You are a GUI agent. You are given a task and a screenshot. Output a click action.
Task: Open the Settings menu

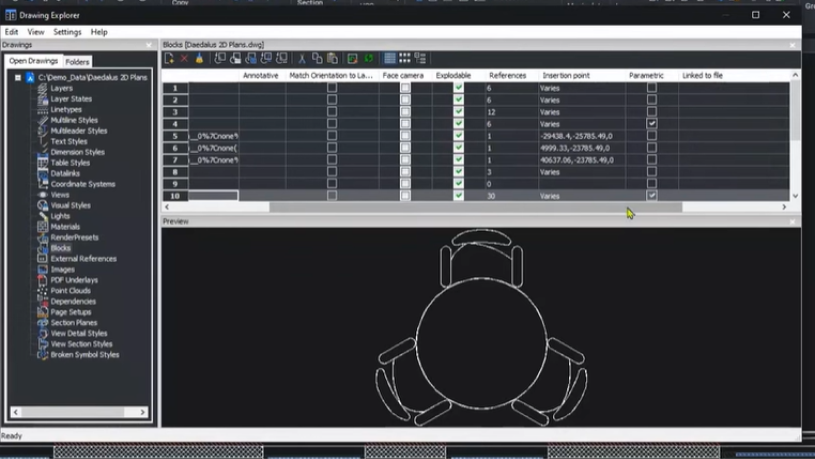[68, 32]
